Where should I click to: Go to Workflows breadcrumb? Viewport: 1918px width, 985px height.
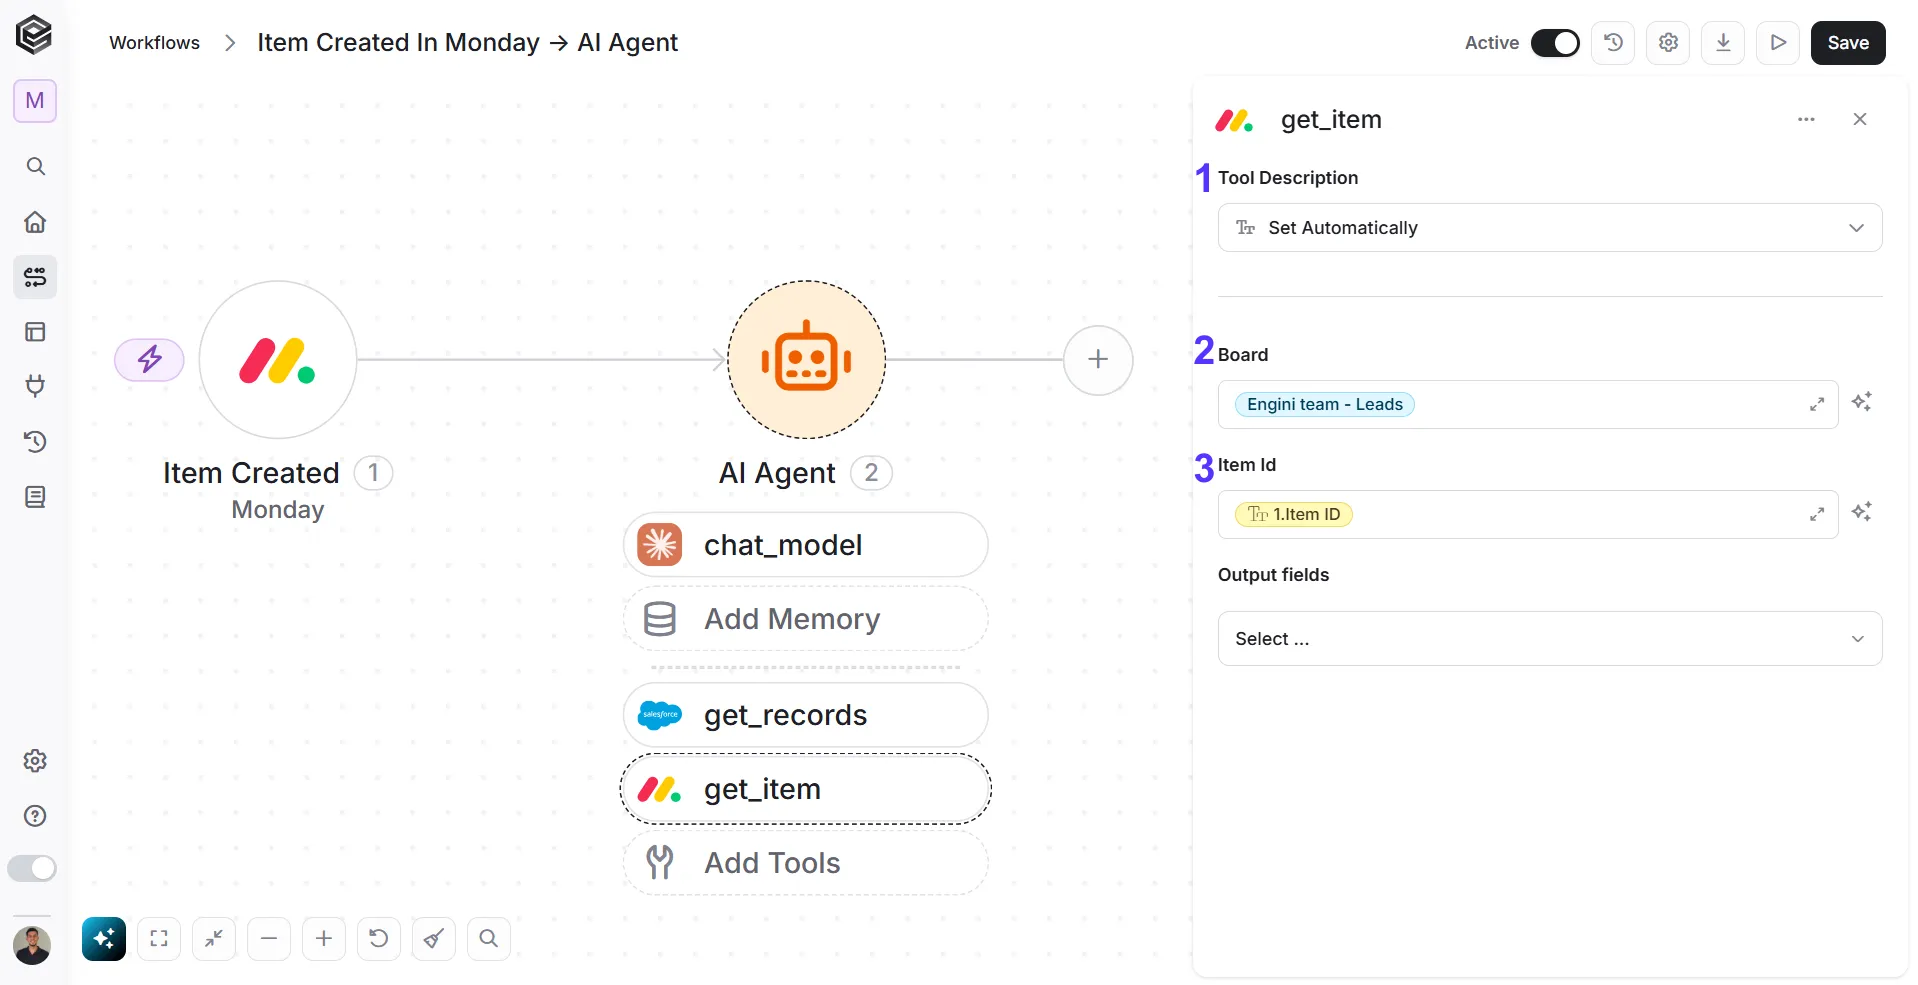(155, 43)
